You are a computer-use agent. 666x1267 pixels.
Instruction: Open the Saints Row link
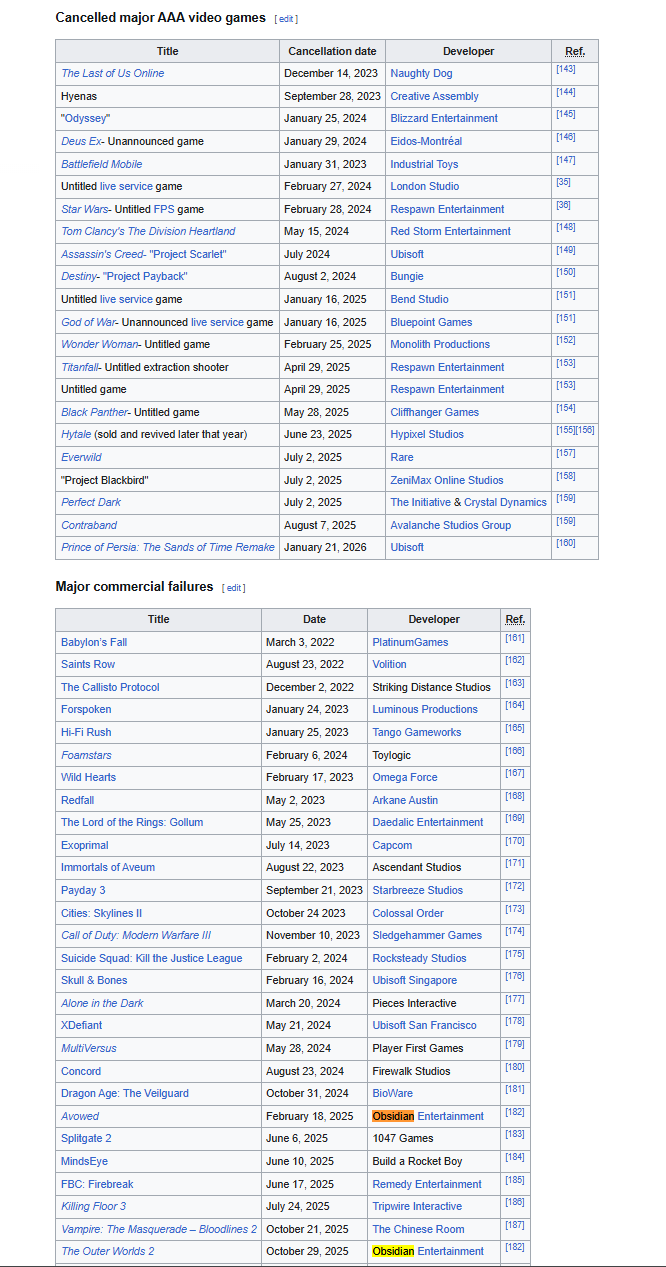[x=88, y=664]
